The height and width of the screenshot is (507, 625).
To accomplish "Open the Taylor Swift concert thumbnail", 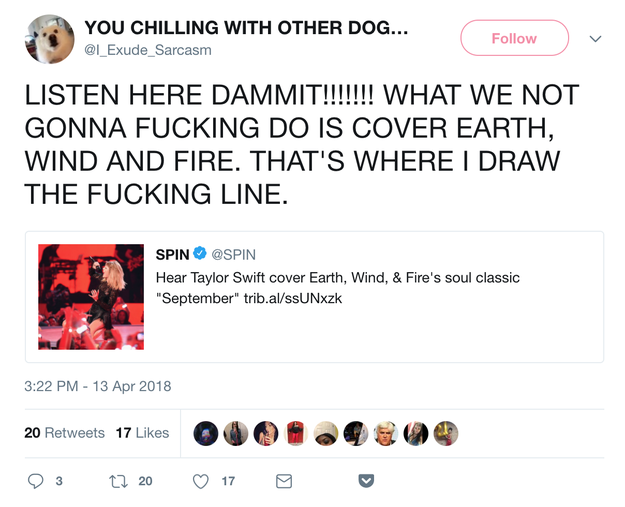I will pos(91,297).
